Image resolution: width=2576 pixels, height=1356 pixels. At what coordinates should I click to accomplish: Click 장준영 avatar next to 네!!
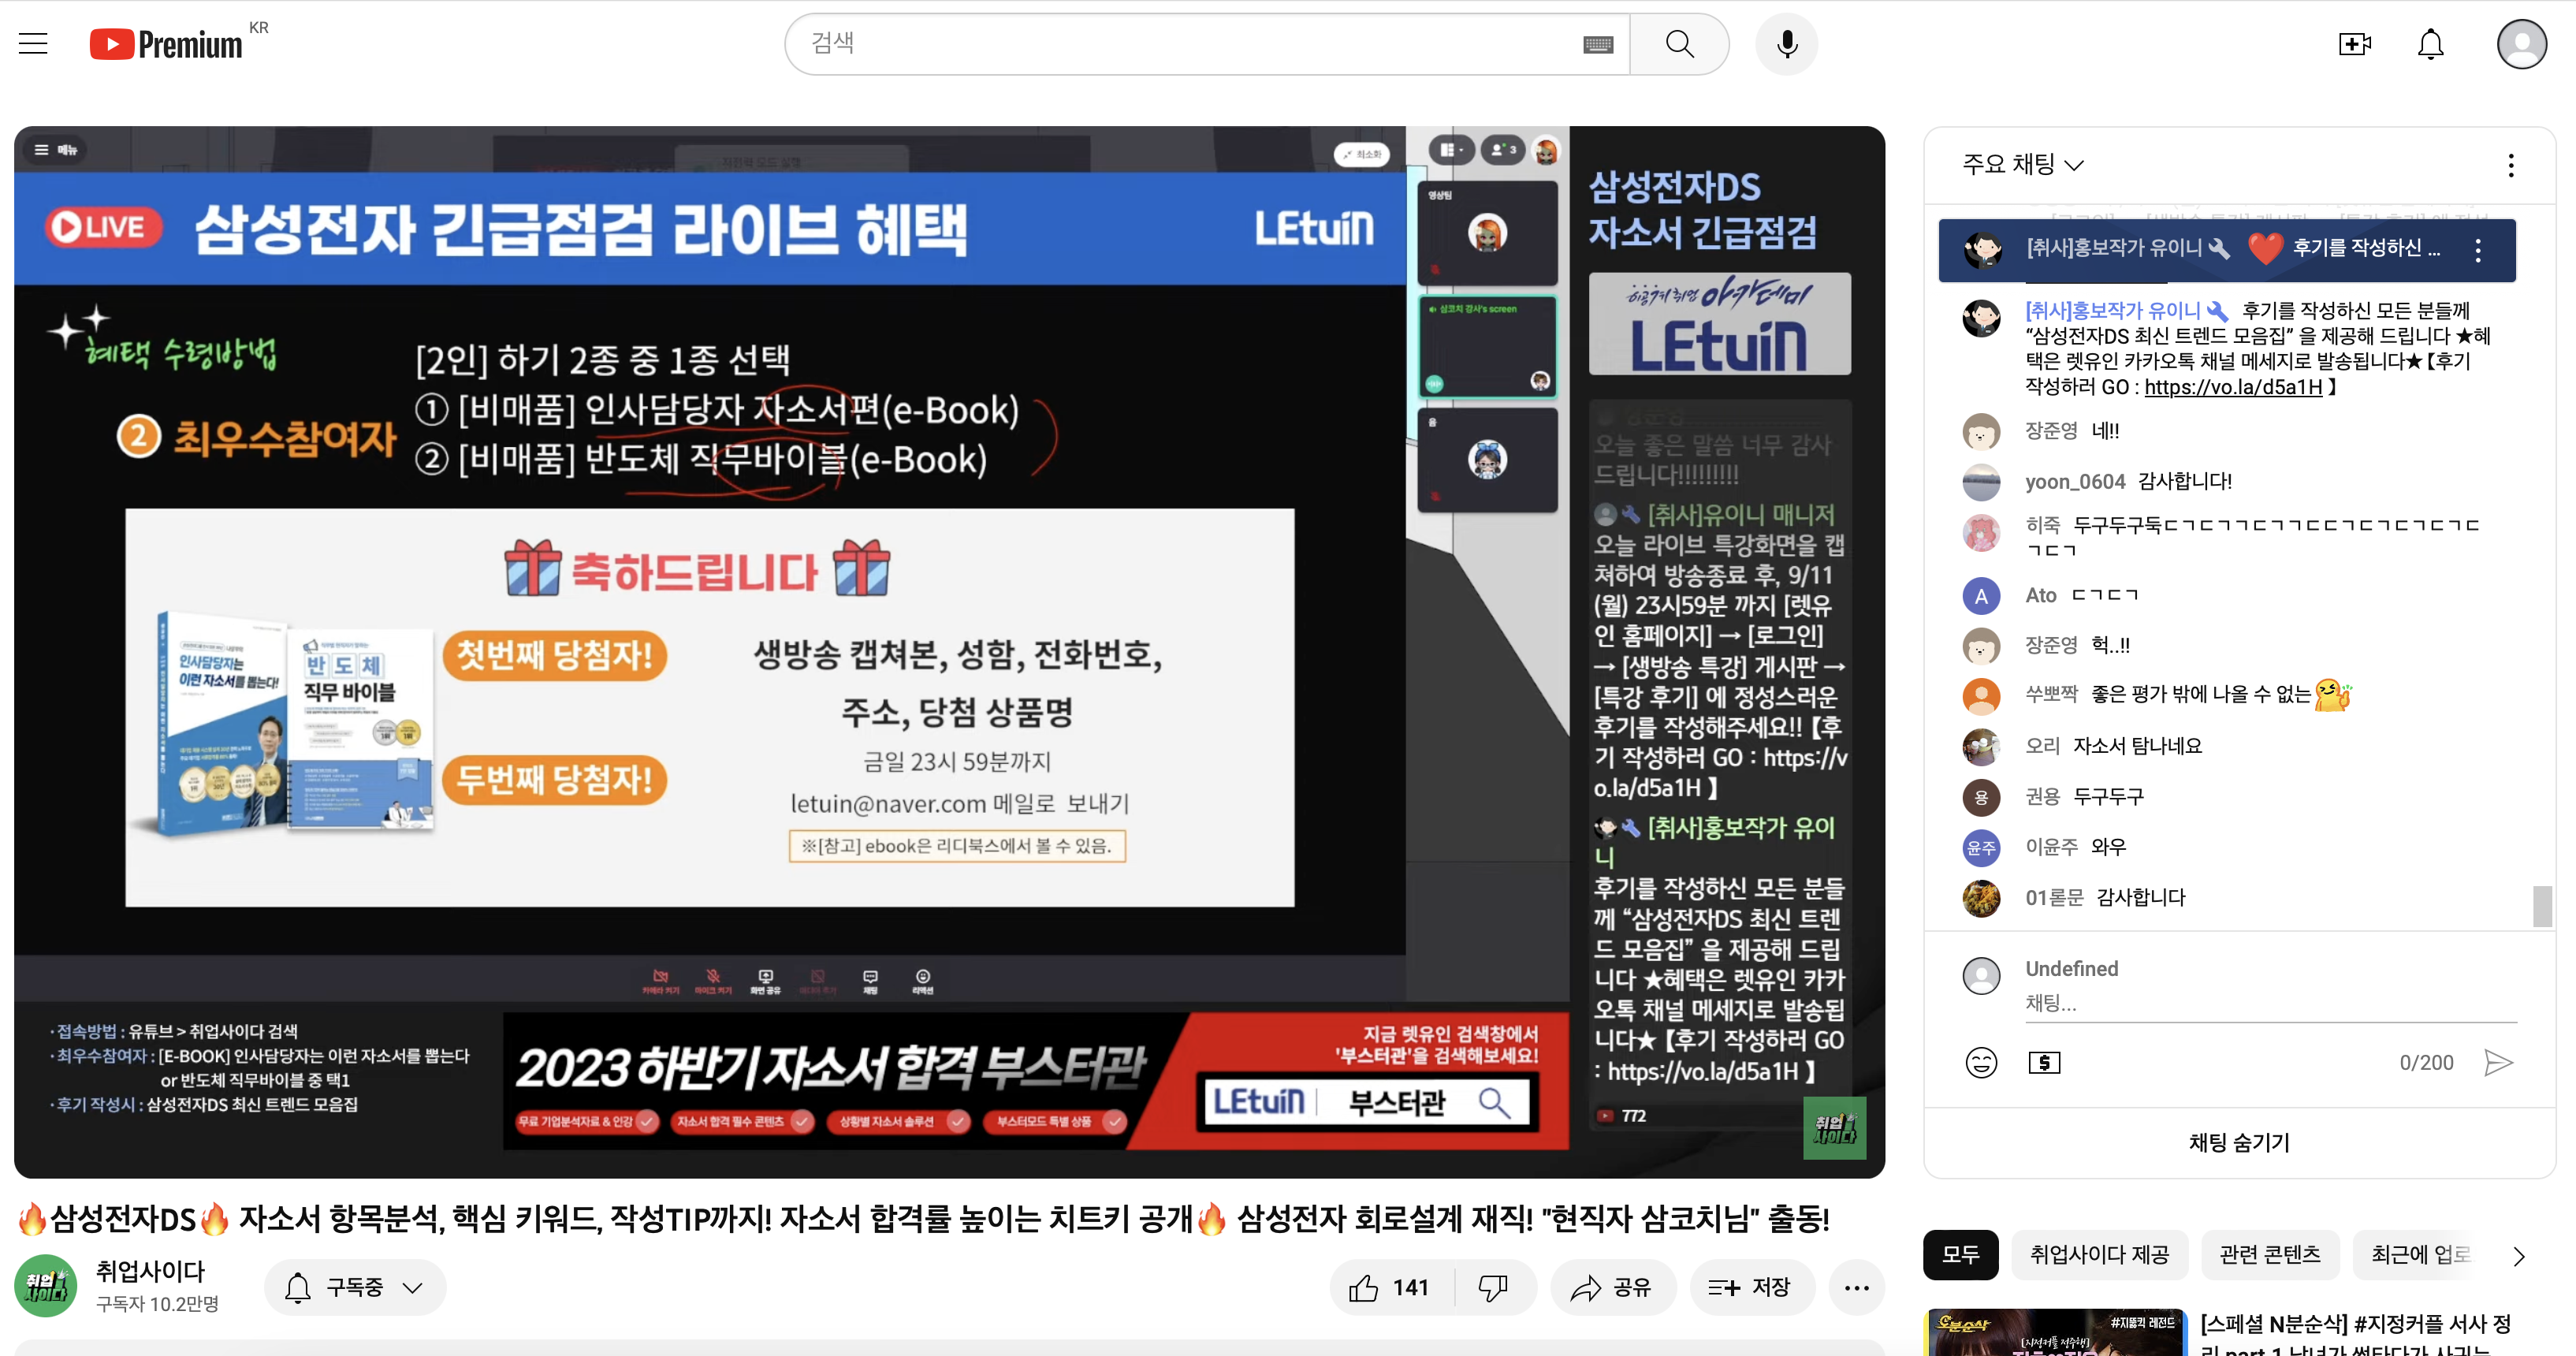pos(1981,432)
